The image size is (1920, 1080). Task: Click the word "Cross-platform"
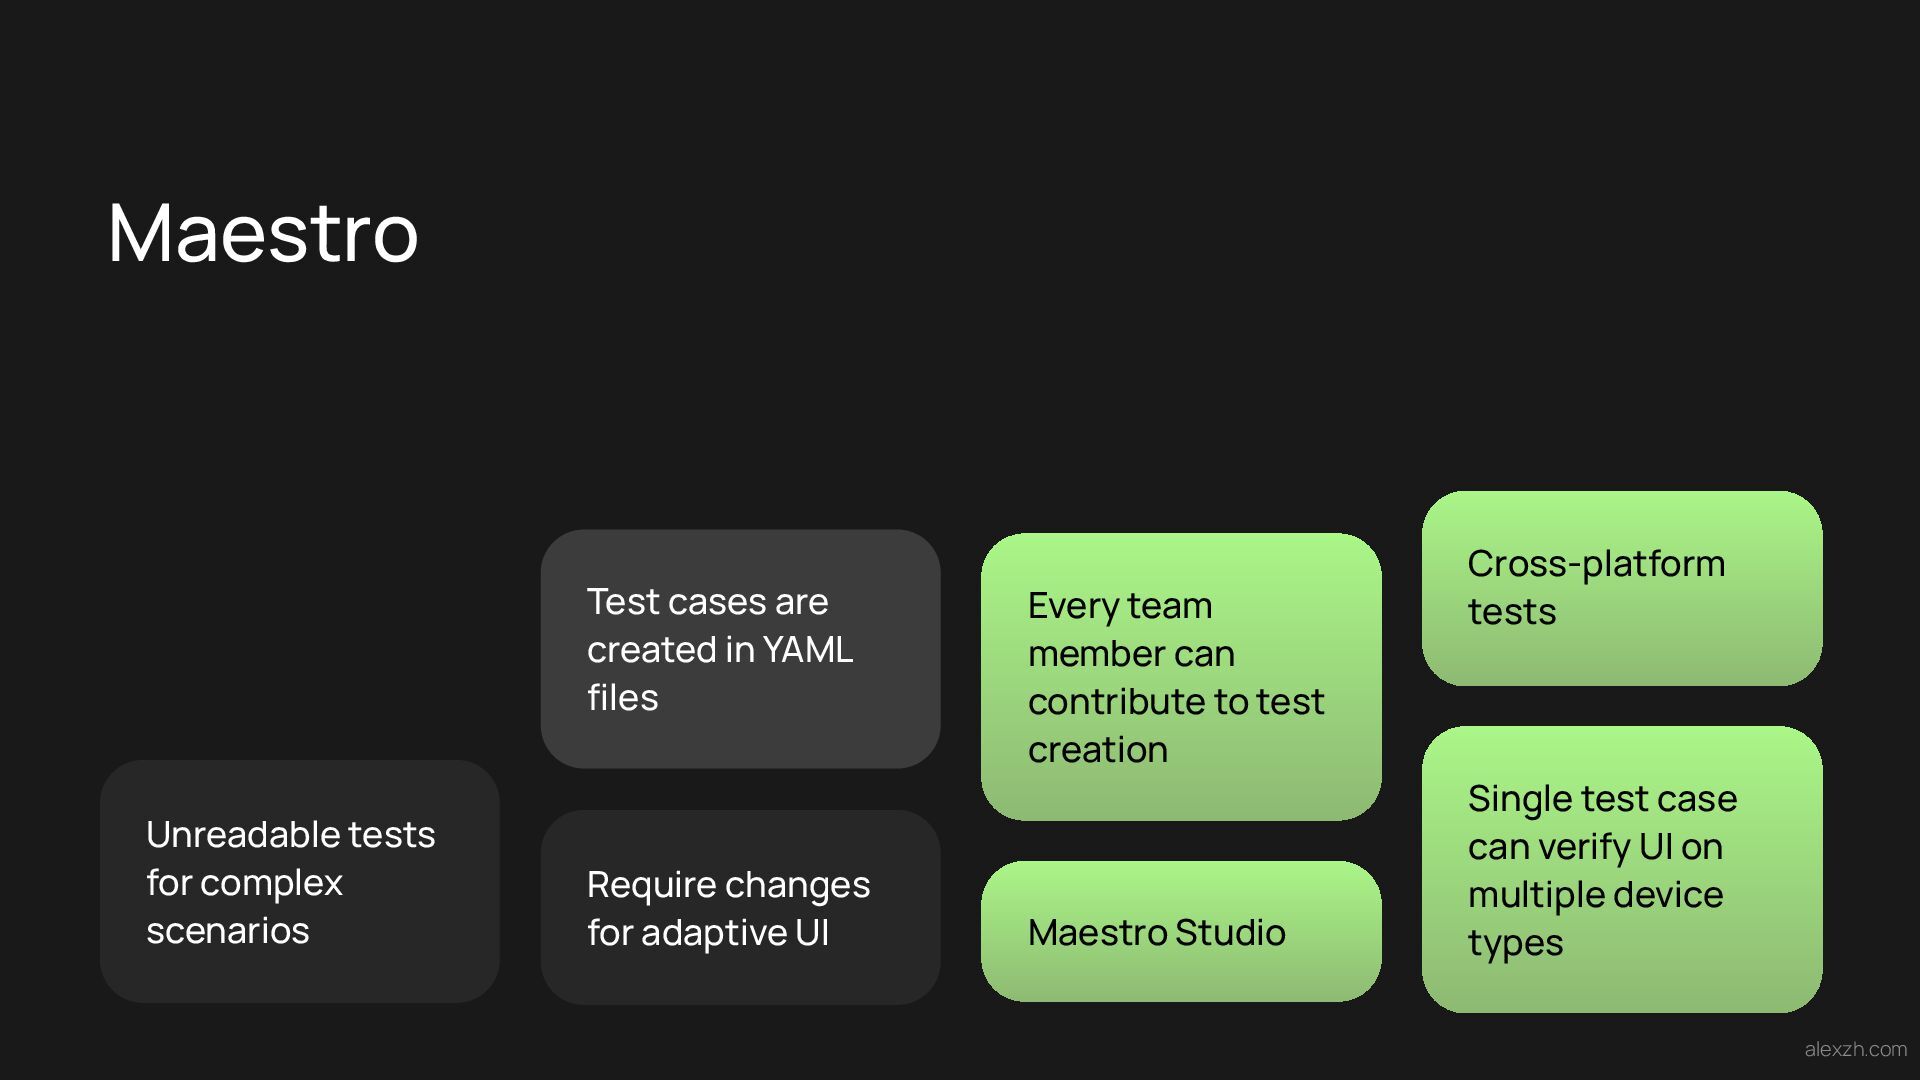[1596, 564]
